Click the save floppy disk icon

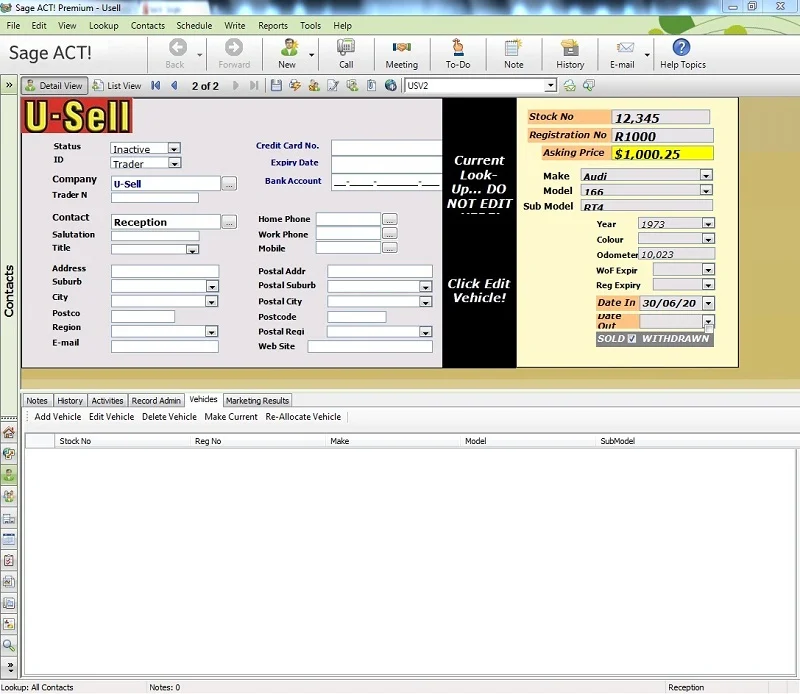pyautogui.click(x=276, y=86)
